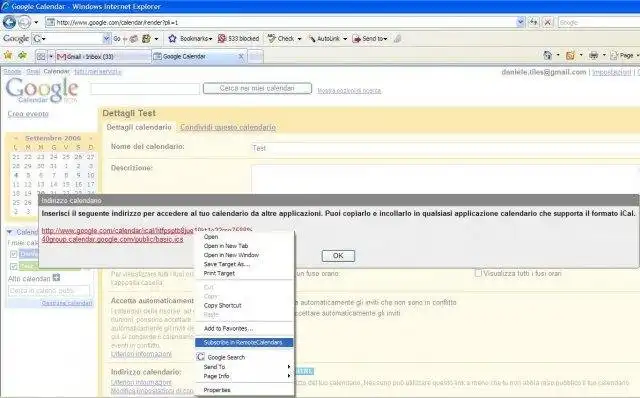The width and height of the screenshot is (640, 398).
Task: Click the Nome del calendario field
Action: tap(445, 148)
